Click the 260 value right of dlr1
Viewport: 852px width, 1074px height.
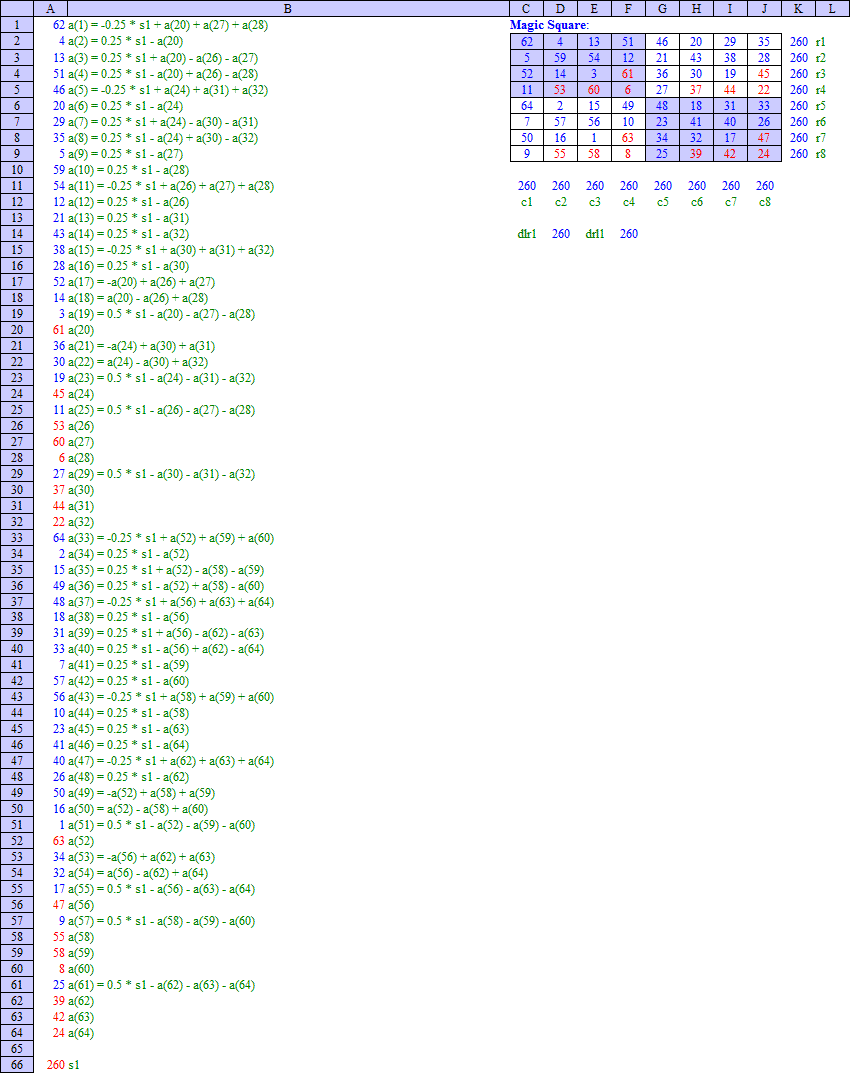point(561,234)
